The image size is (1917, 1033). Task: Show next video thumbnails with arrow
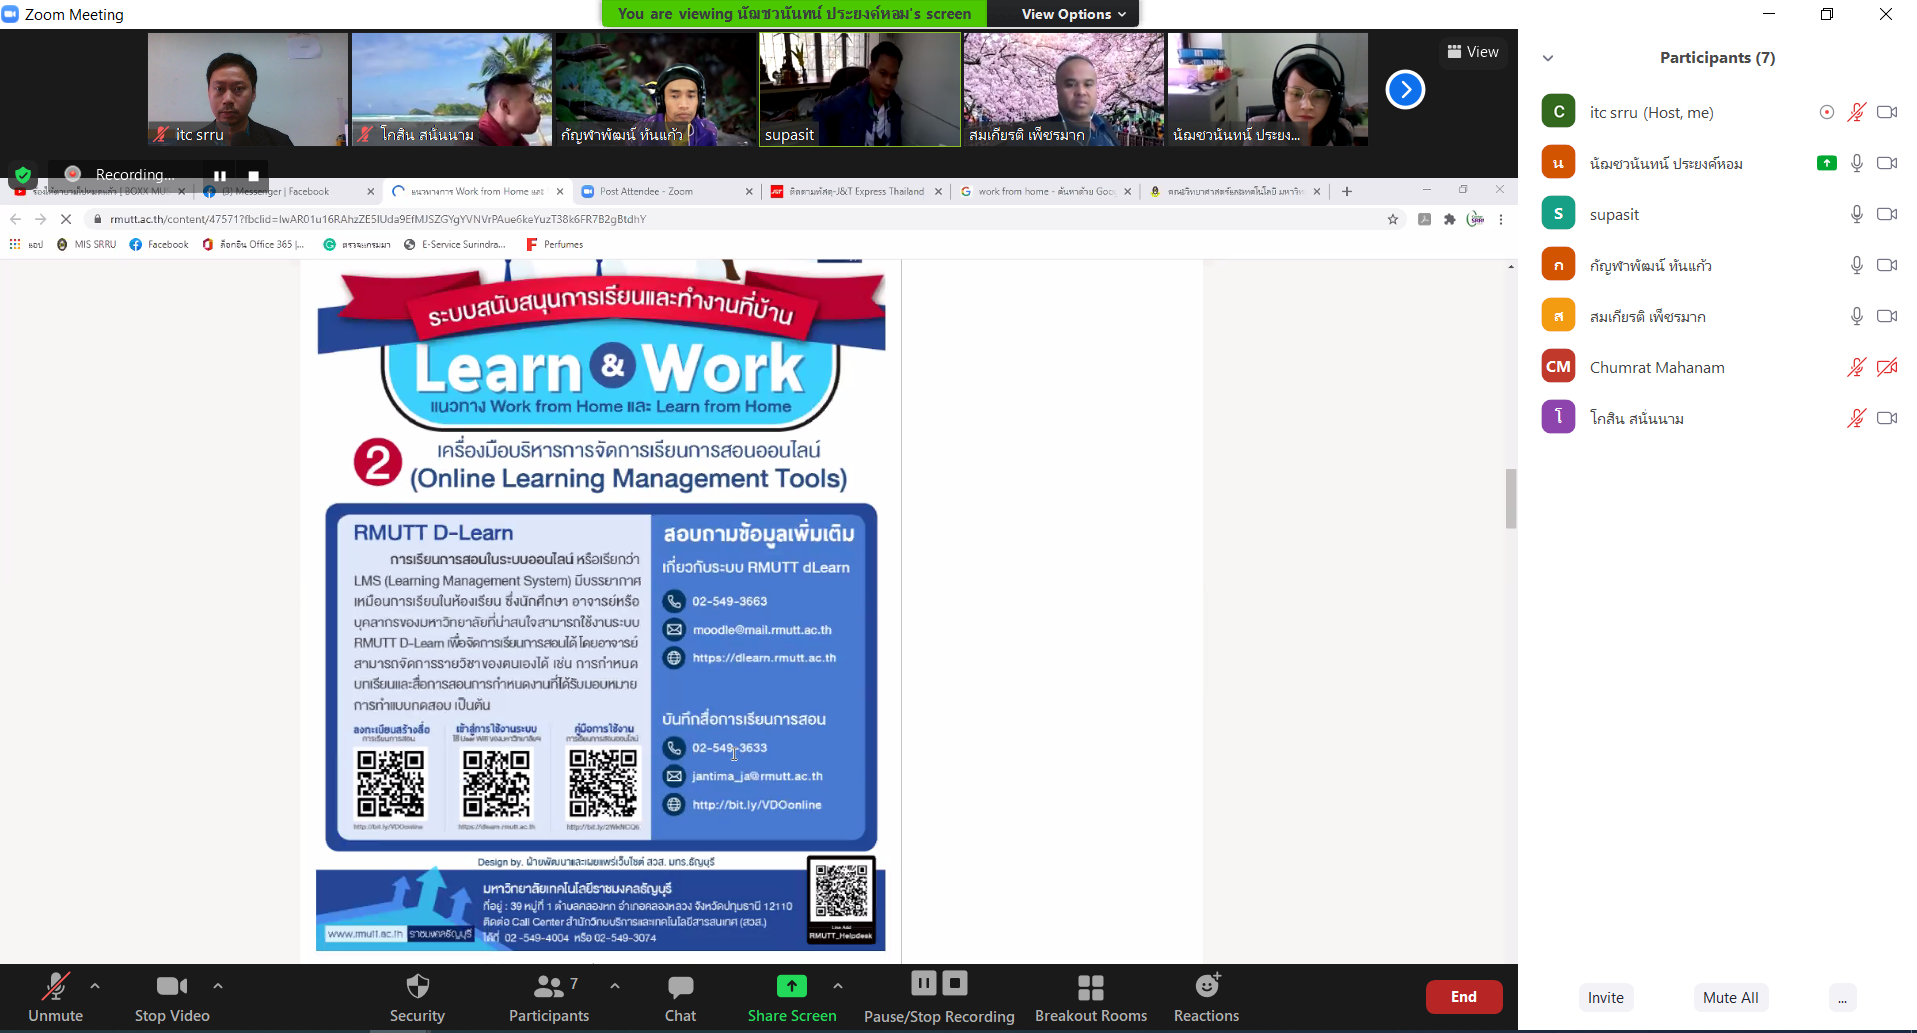1405,90
